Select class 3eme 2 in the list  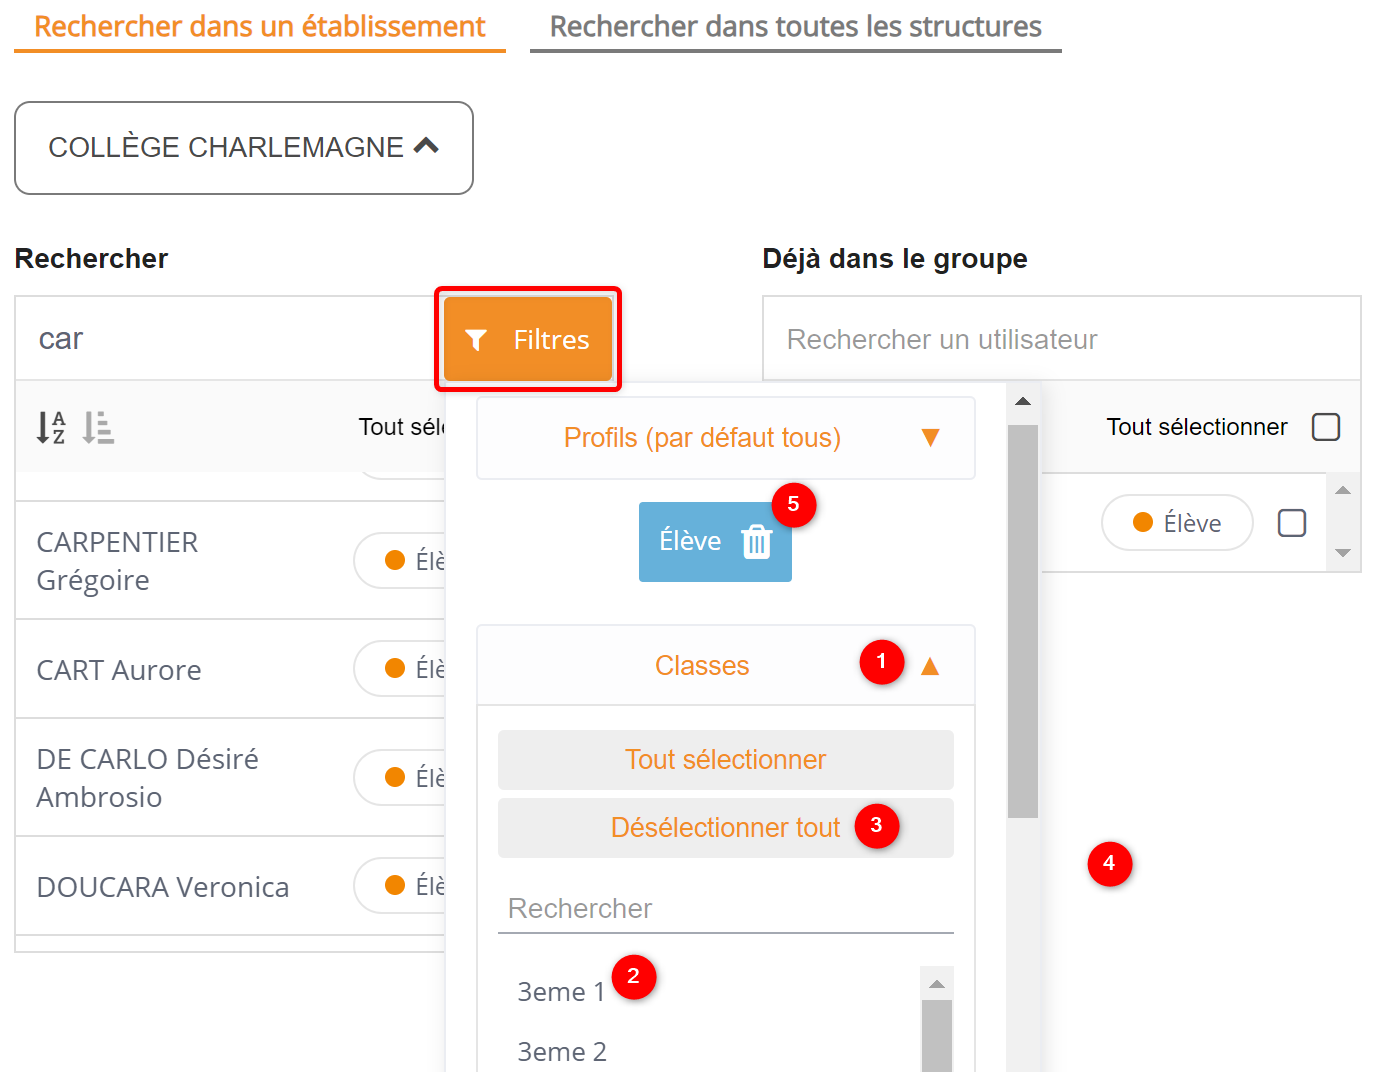[562, 1052]
